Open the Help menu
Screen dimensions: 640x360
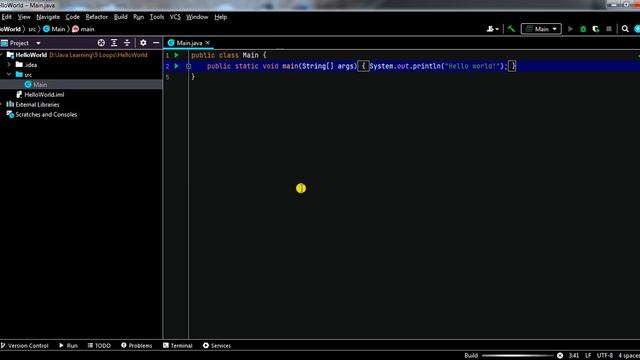coord(220,17)
